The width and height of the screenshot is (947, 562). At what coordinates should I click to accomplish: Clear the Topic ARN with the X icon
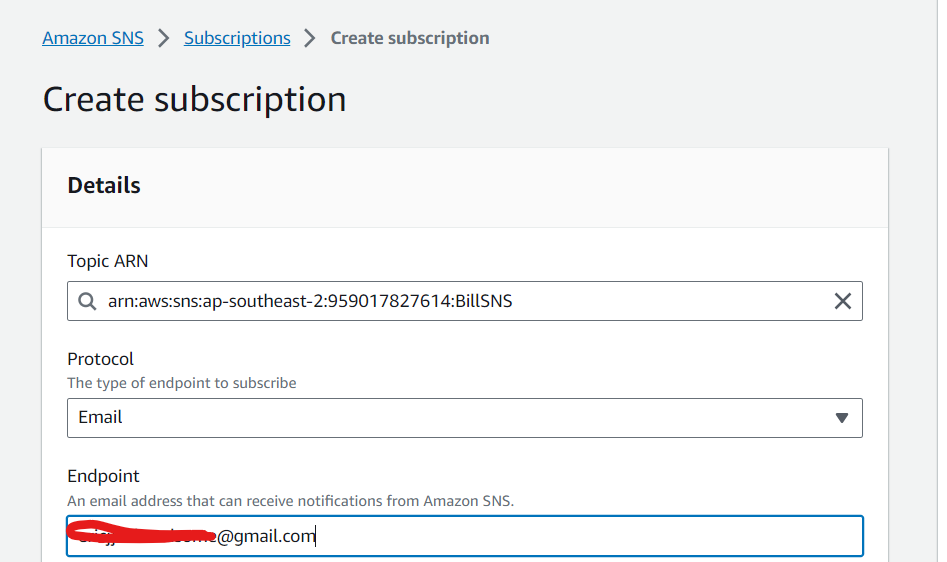pyautogui.click(x=843, y=301)
